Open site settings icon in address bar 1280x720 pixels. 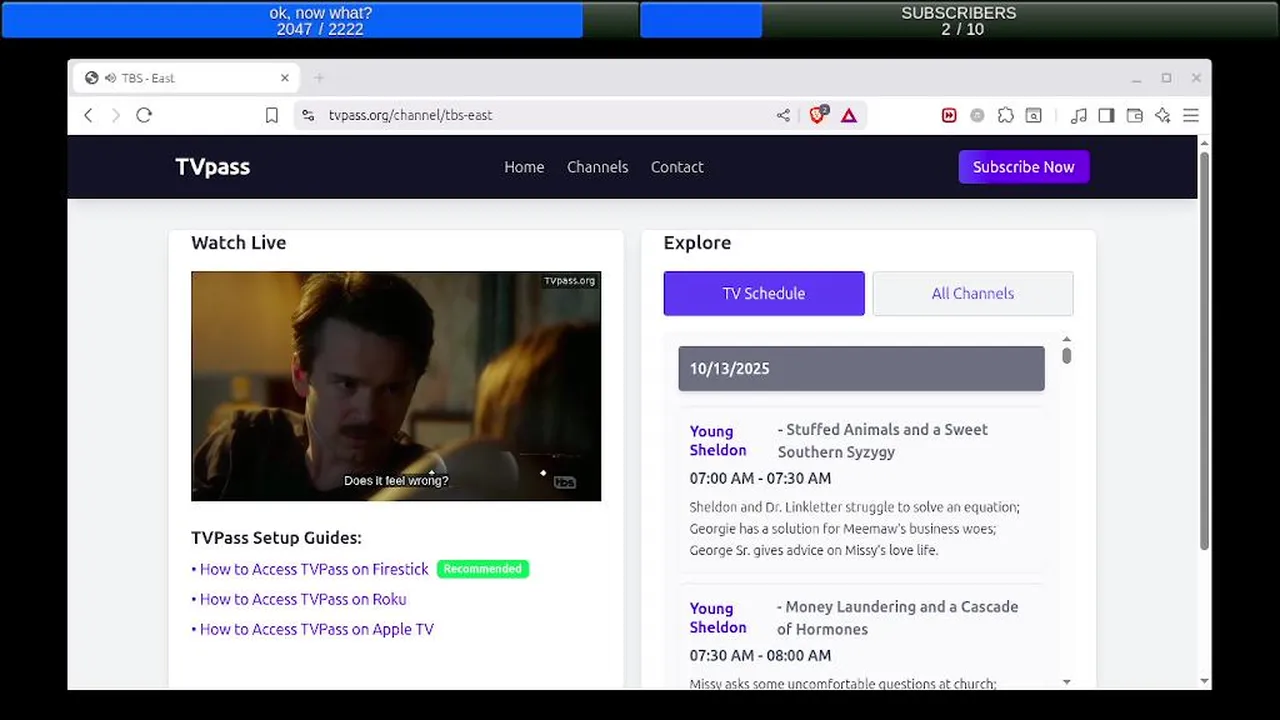(308, 115)
